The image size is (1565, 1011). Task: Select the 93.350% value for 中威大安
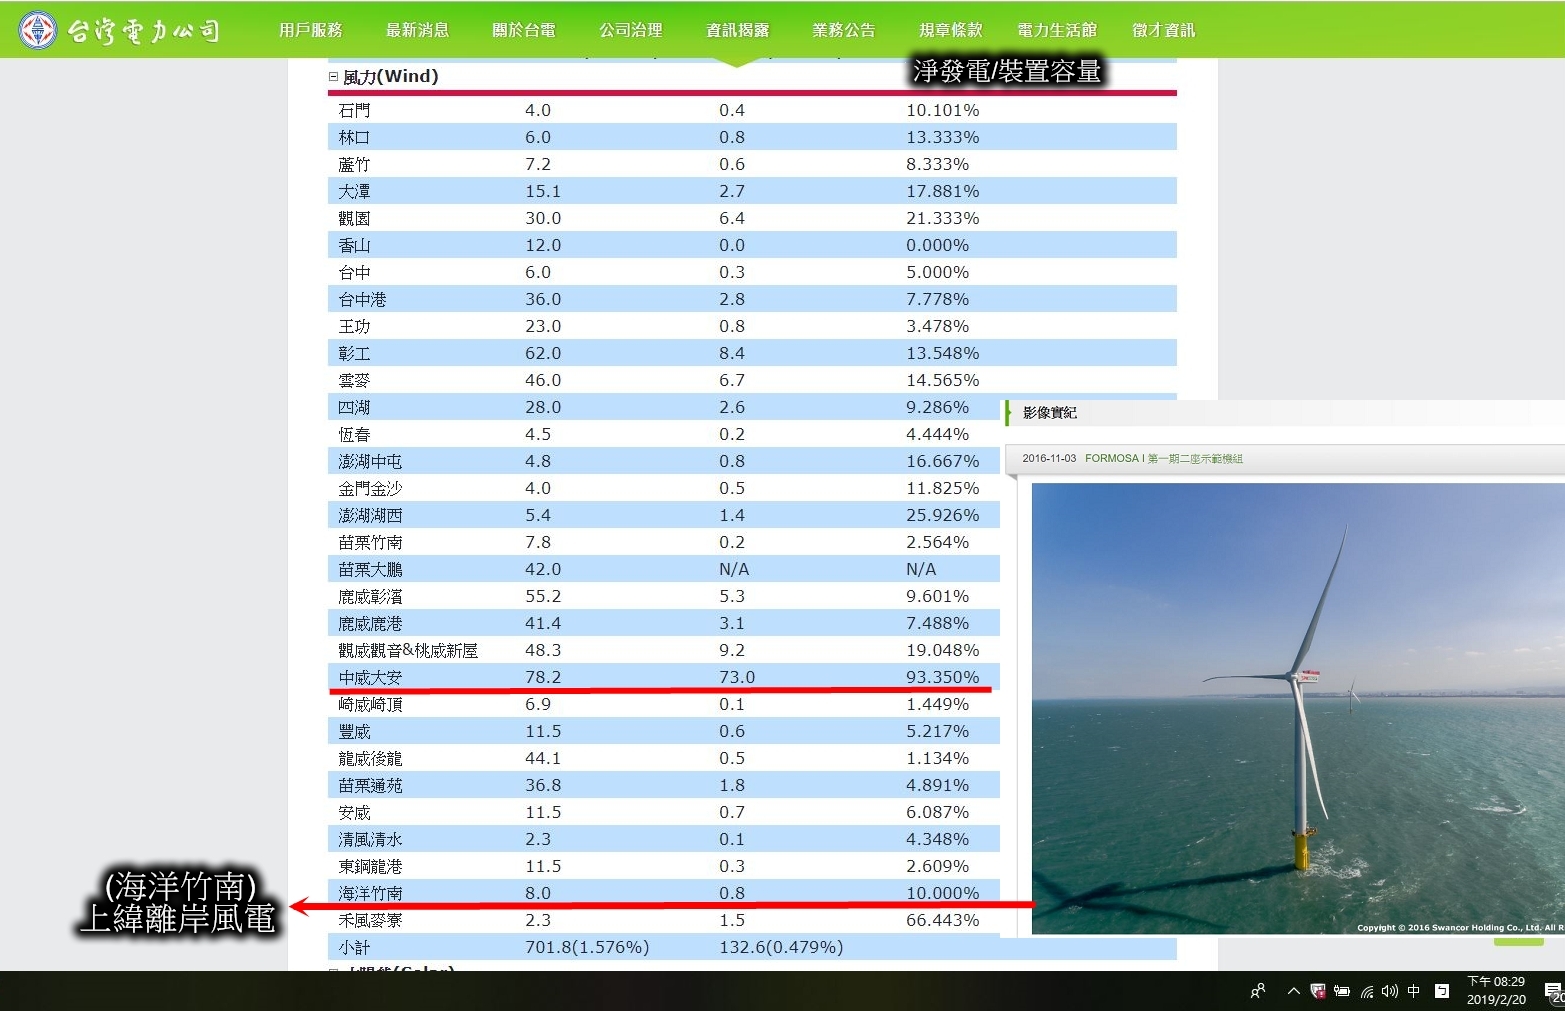click(943, 677)
